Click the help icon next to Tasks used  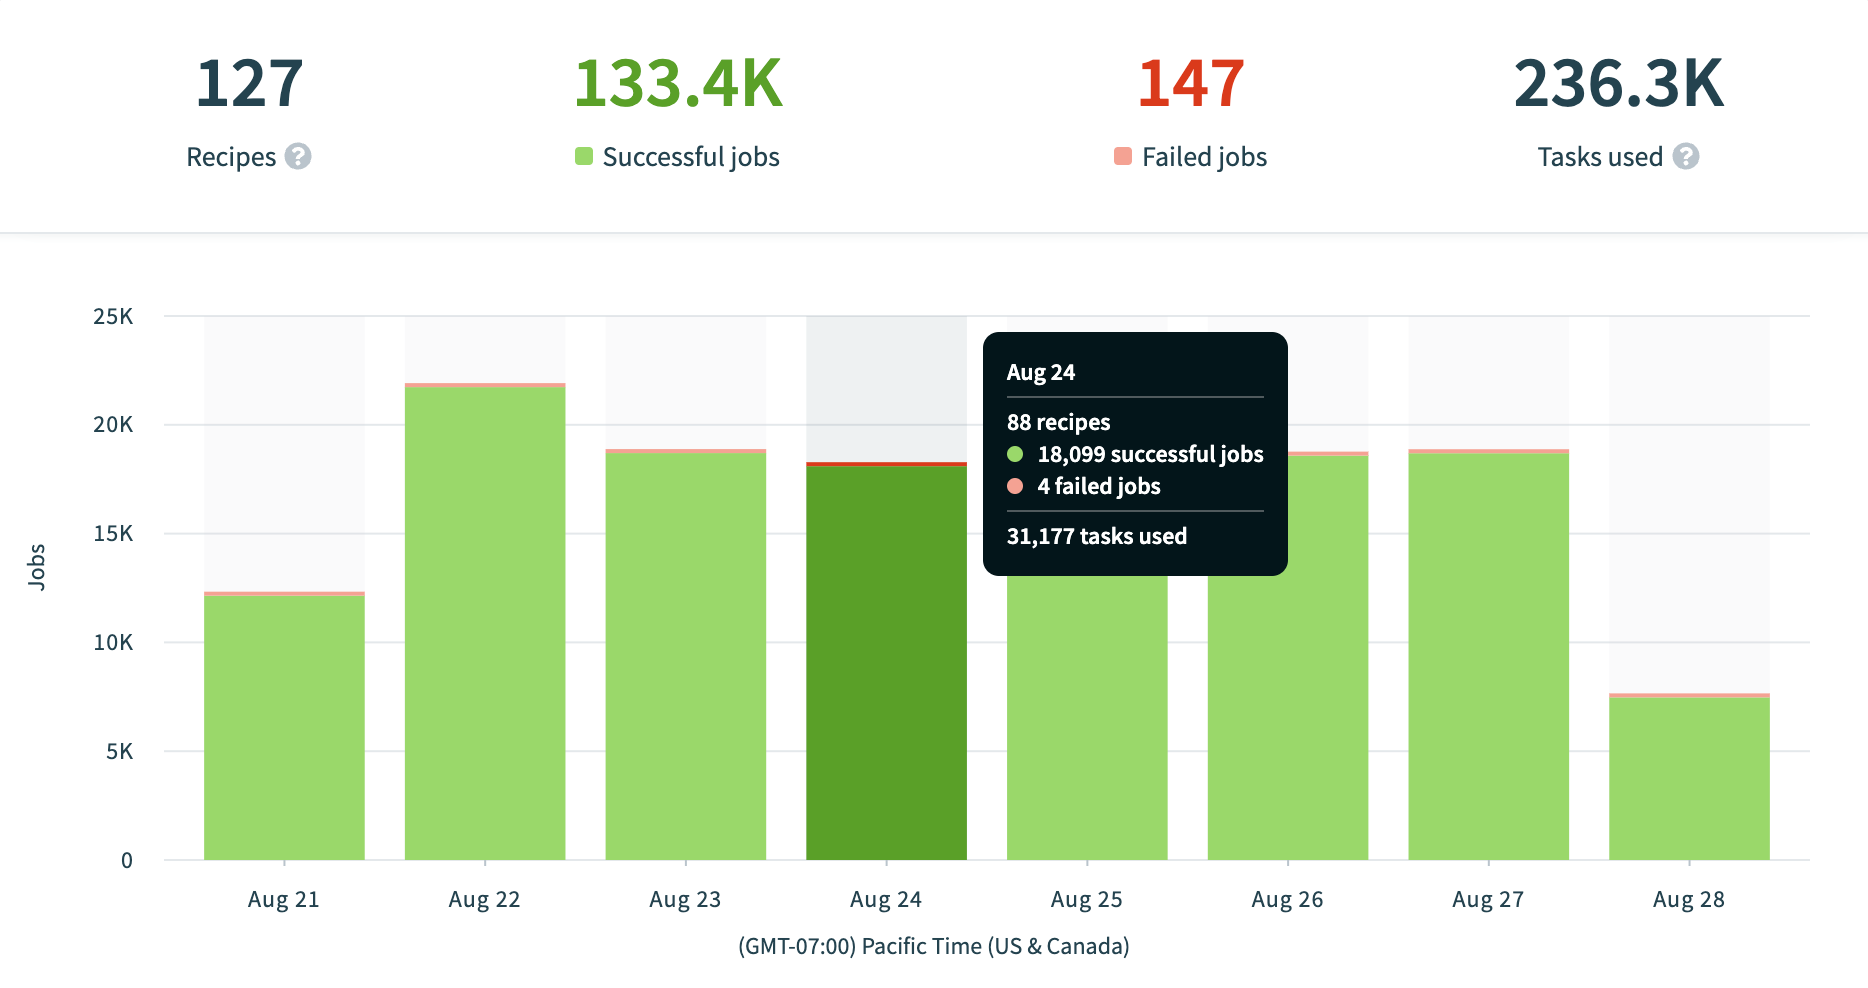point(1688,157)
